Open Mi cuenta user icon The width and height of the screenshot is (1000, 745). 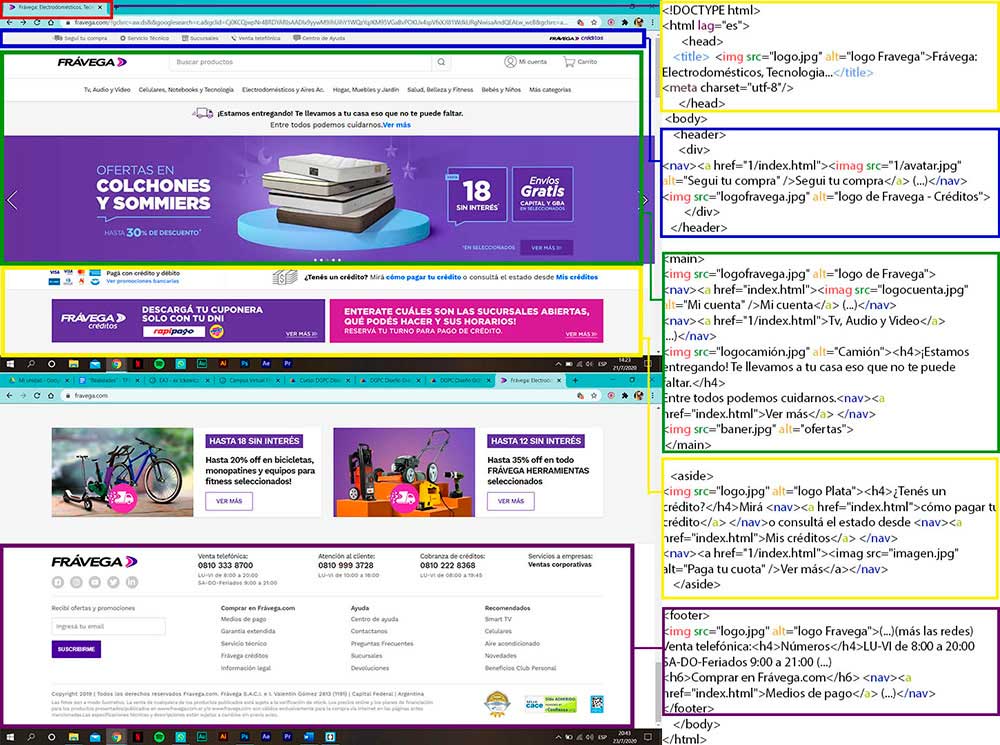[x=510, y=62]
